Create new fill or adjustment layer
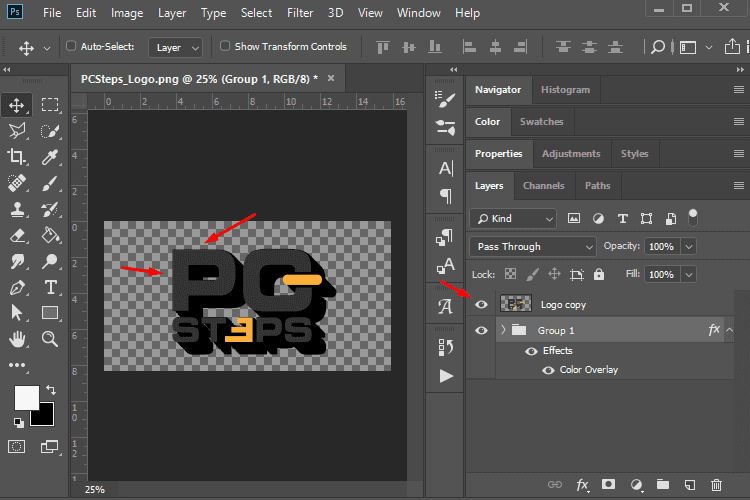Viewport: 750px width, 500px height. 636,485
